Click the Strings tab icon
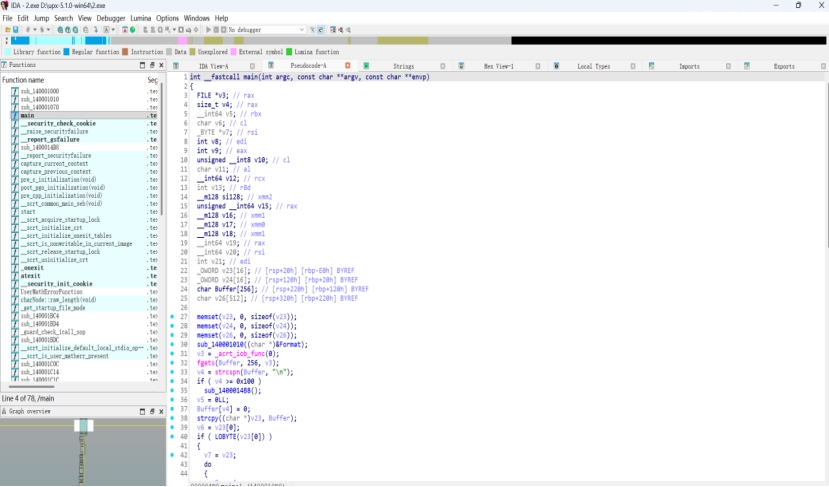Viewport: 829px width, 487px height. tap(368, 66)
